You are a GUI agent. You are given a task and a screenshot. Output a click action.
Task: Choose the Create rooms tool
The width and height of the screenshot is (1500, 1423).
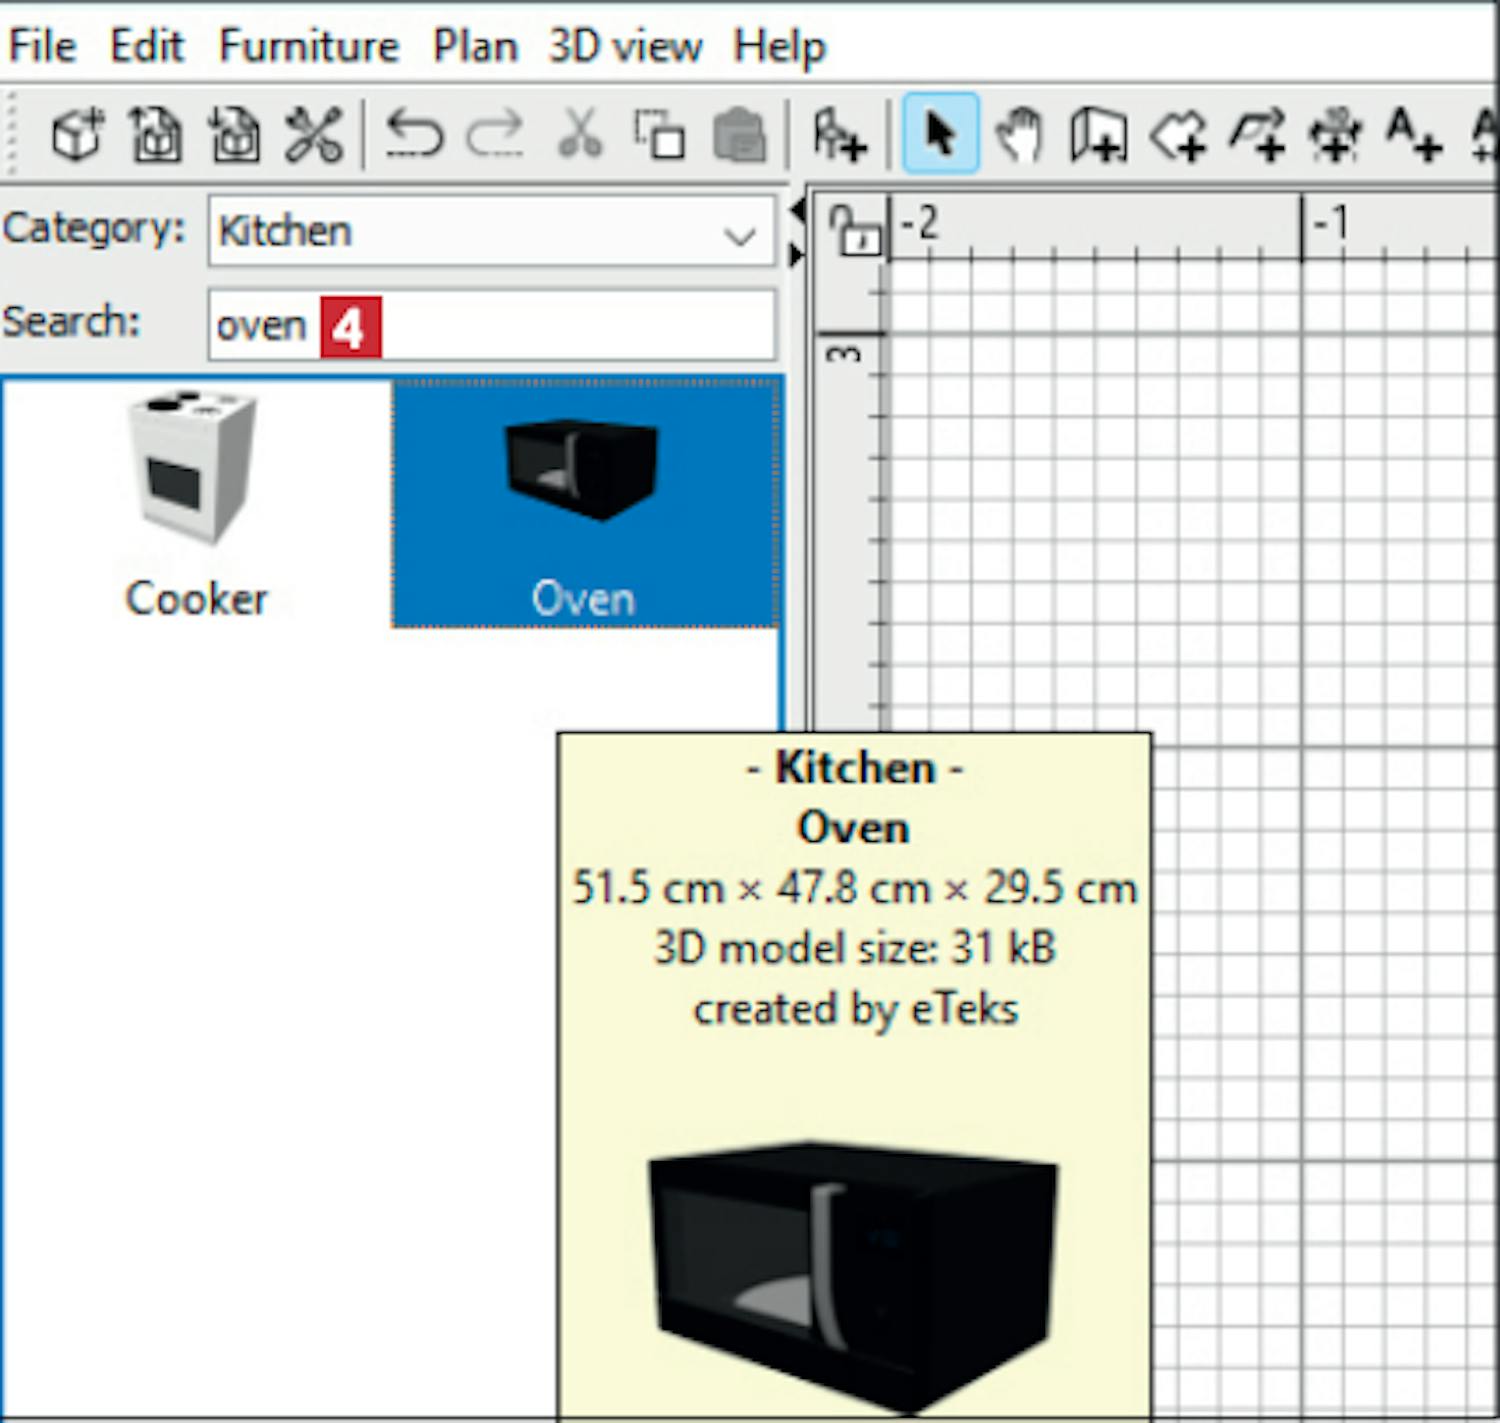pyautogui.click(x=1178, y=135)
